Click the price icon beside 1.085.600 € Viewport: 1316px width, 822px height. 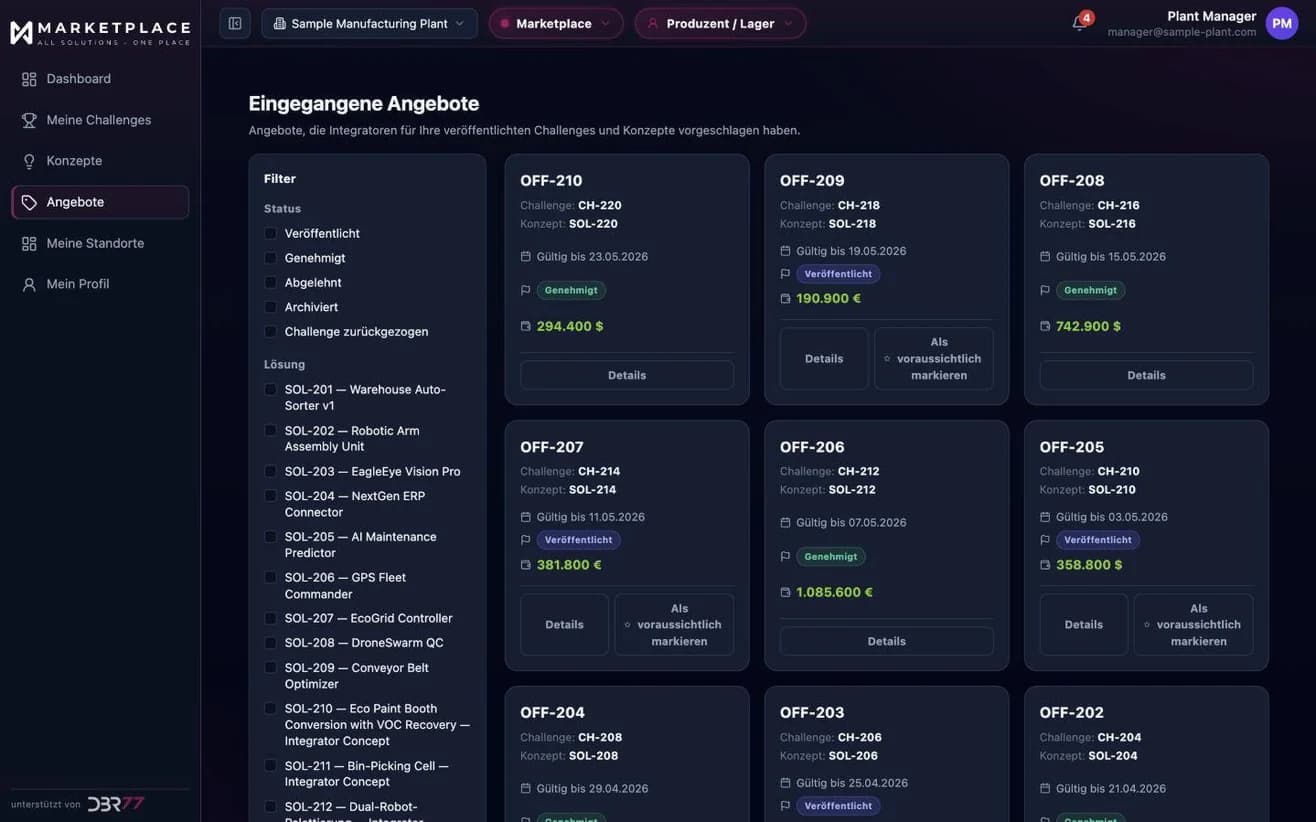click(786, 592)
